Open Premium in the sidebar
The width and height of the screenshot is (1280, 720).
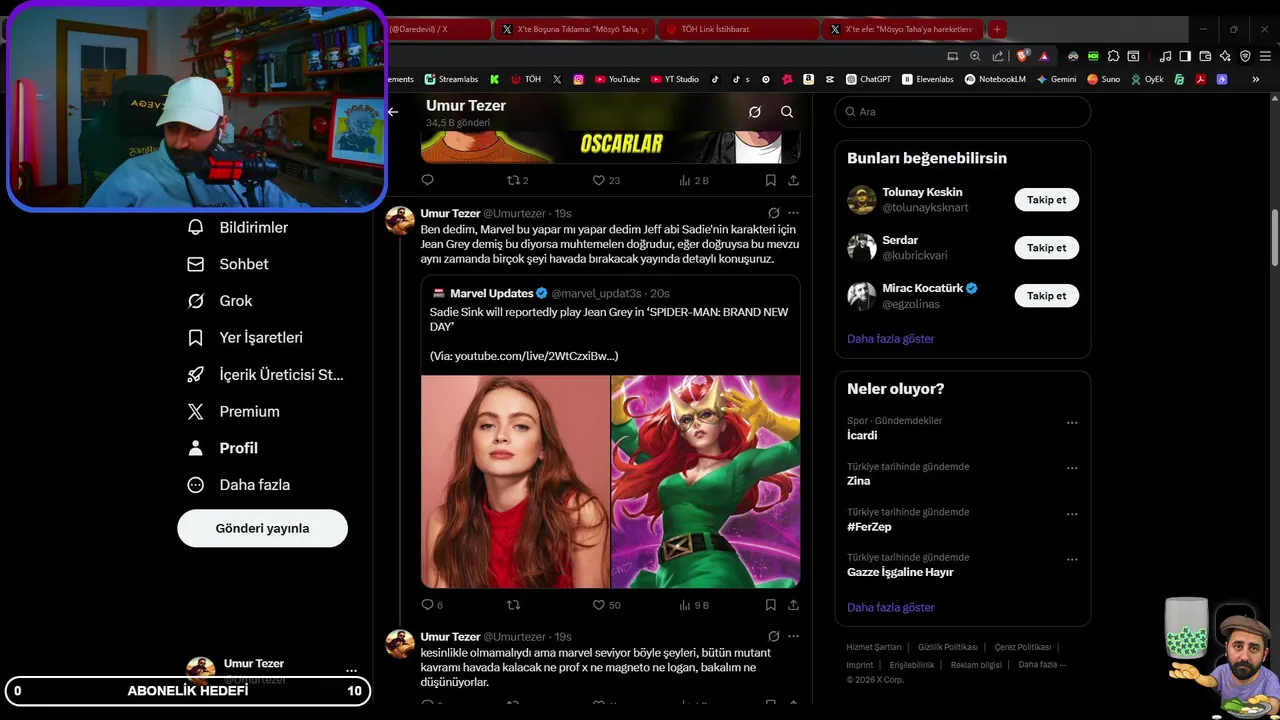233,411
